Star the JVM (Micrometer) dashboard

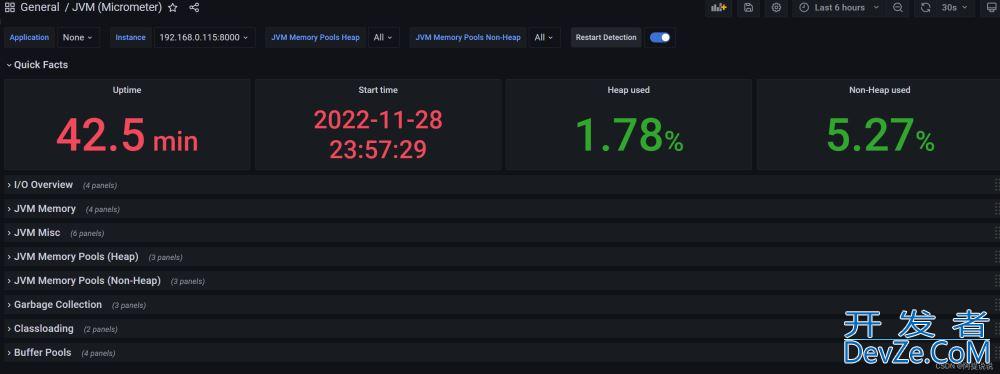(173, 8)
